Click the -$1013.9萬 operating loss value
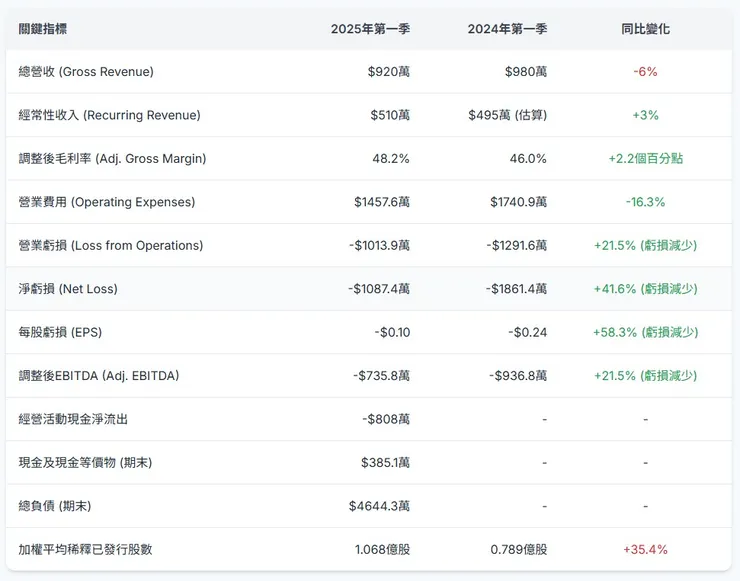The height and width of the screenshot is (581, 740). point(379,245)
